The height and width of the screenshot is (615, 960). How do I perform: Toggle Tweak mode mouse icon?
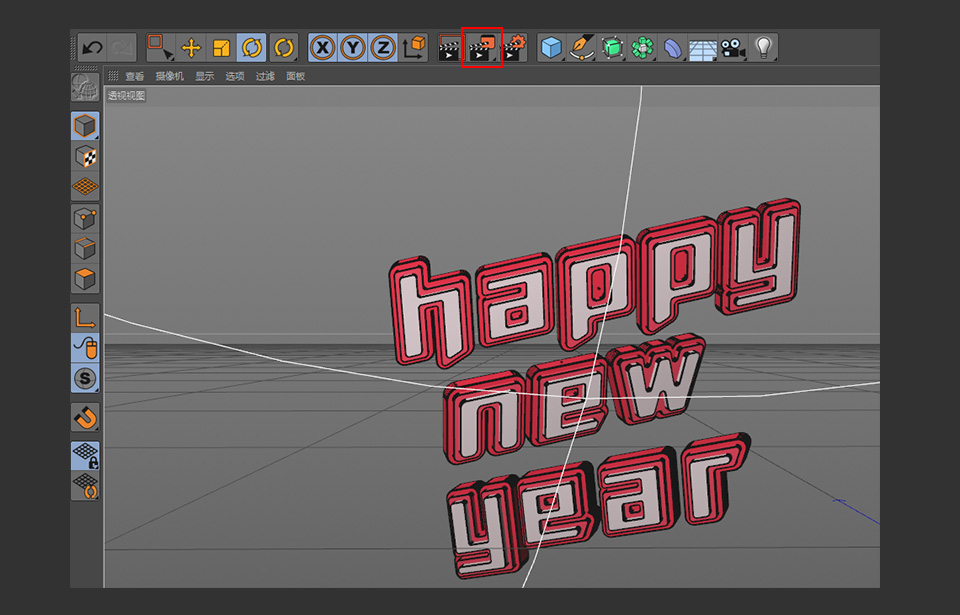tap(85, 348)
